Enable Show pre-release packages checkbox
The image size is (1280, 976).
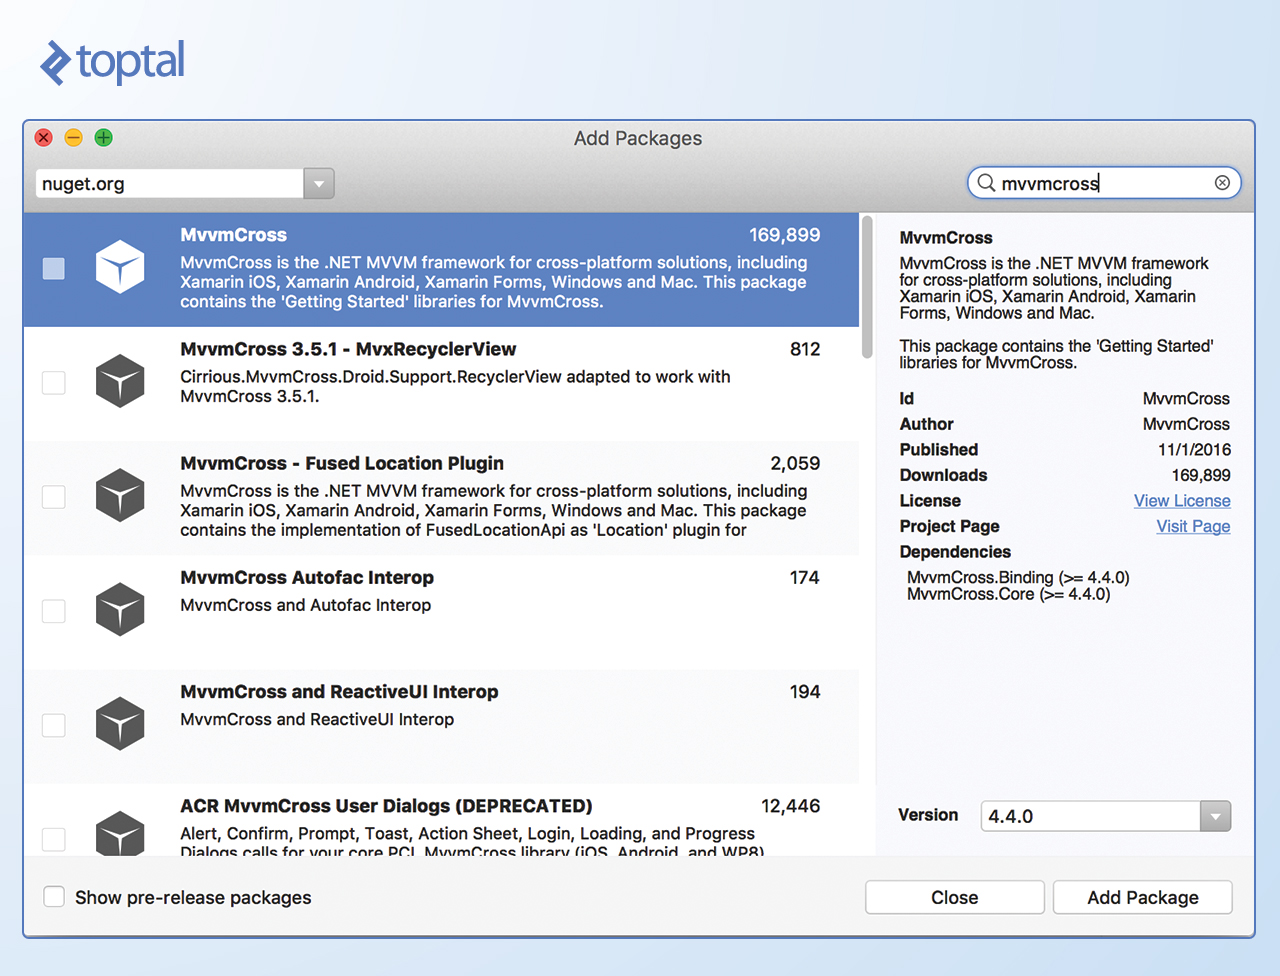pyautogui.click(x=54, y=897)
